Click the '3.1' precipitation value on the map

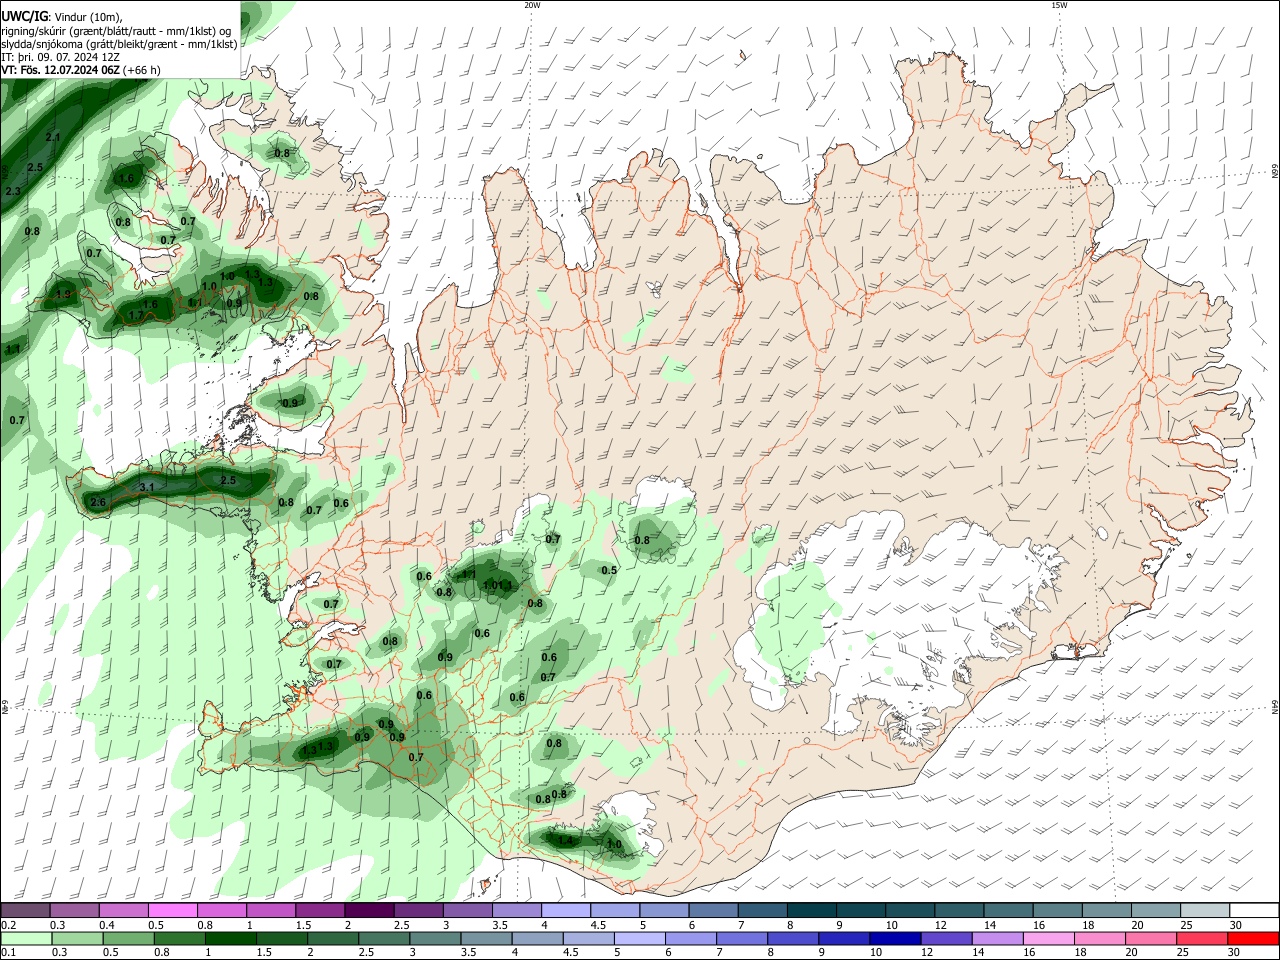(147, 487)
